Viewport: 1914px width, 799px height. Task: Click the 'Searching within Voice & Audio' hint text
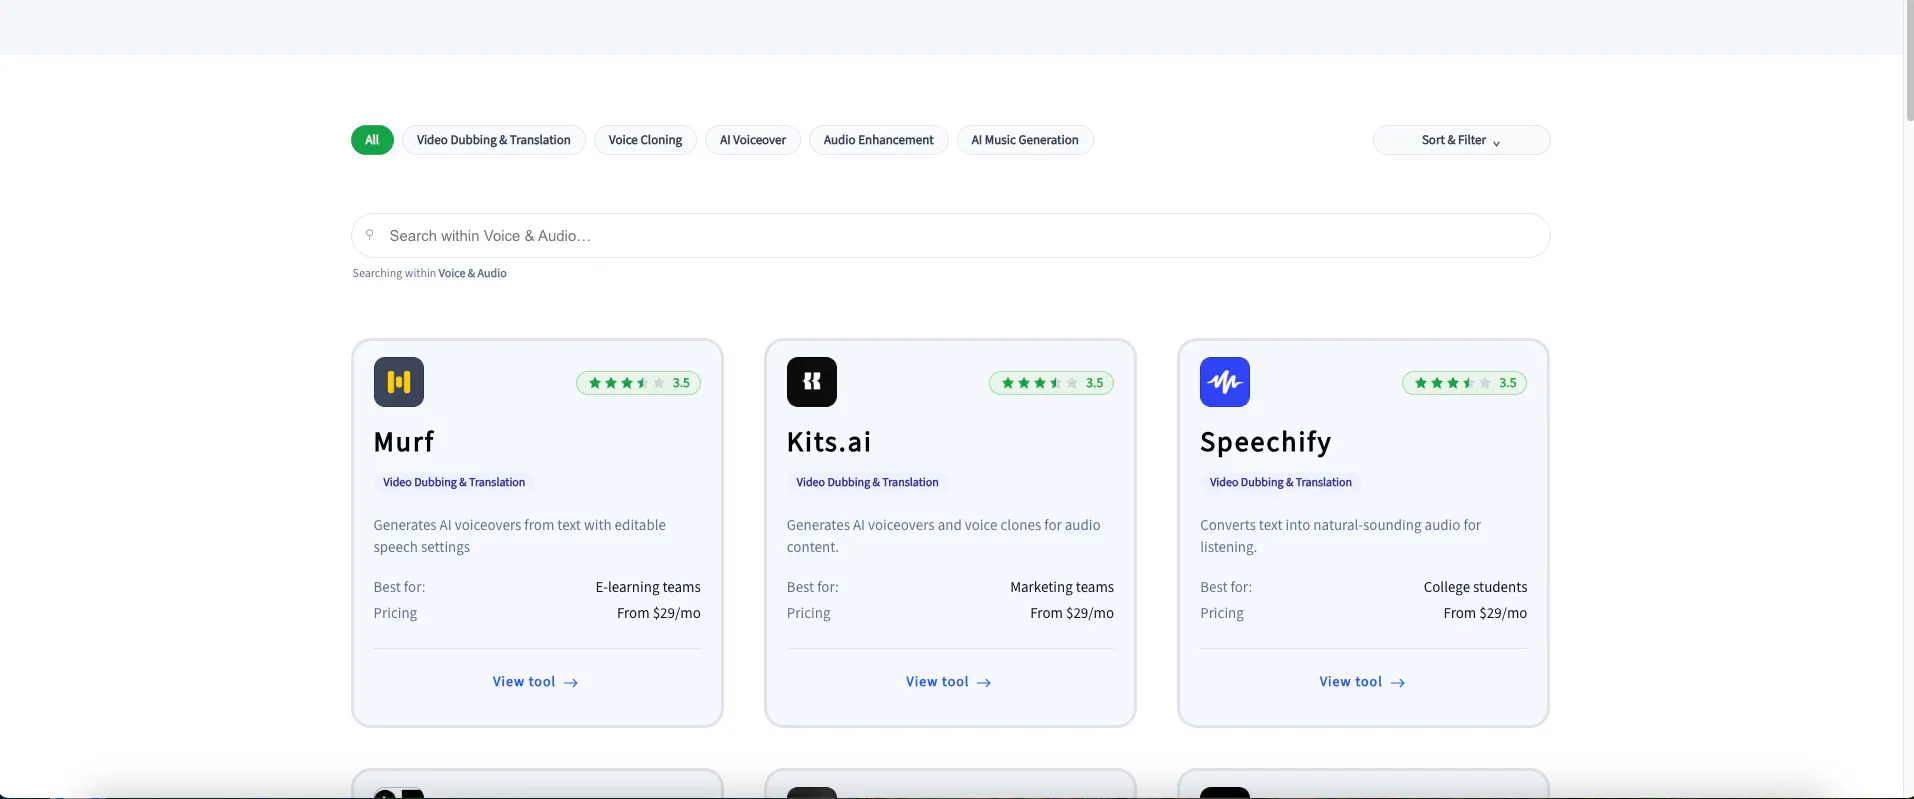430,273
